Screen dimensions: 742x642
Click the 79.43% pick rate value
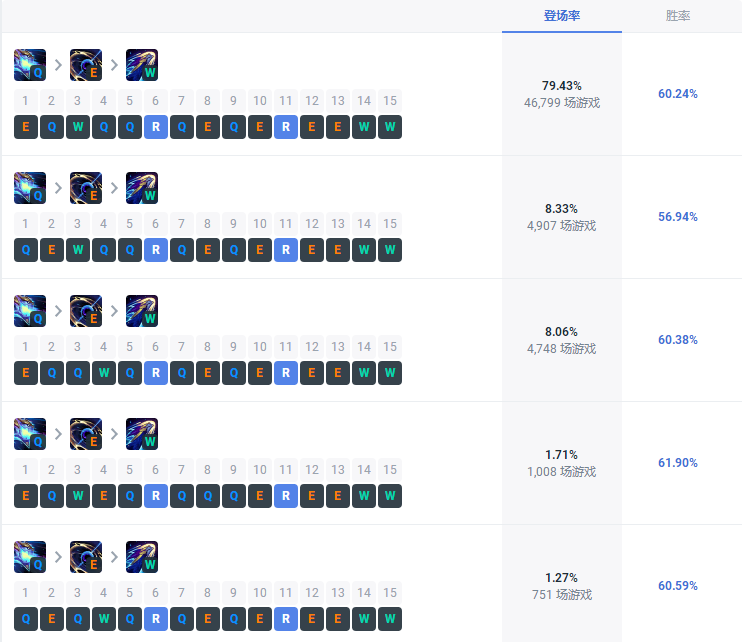pyautogui.click(x=562, y=86)
